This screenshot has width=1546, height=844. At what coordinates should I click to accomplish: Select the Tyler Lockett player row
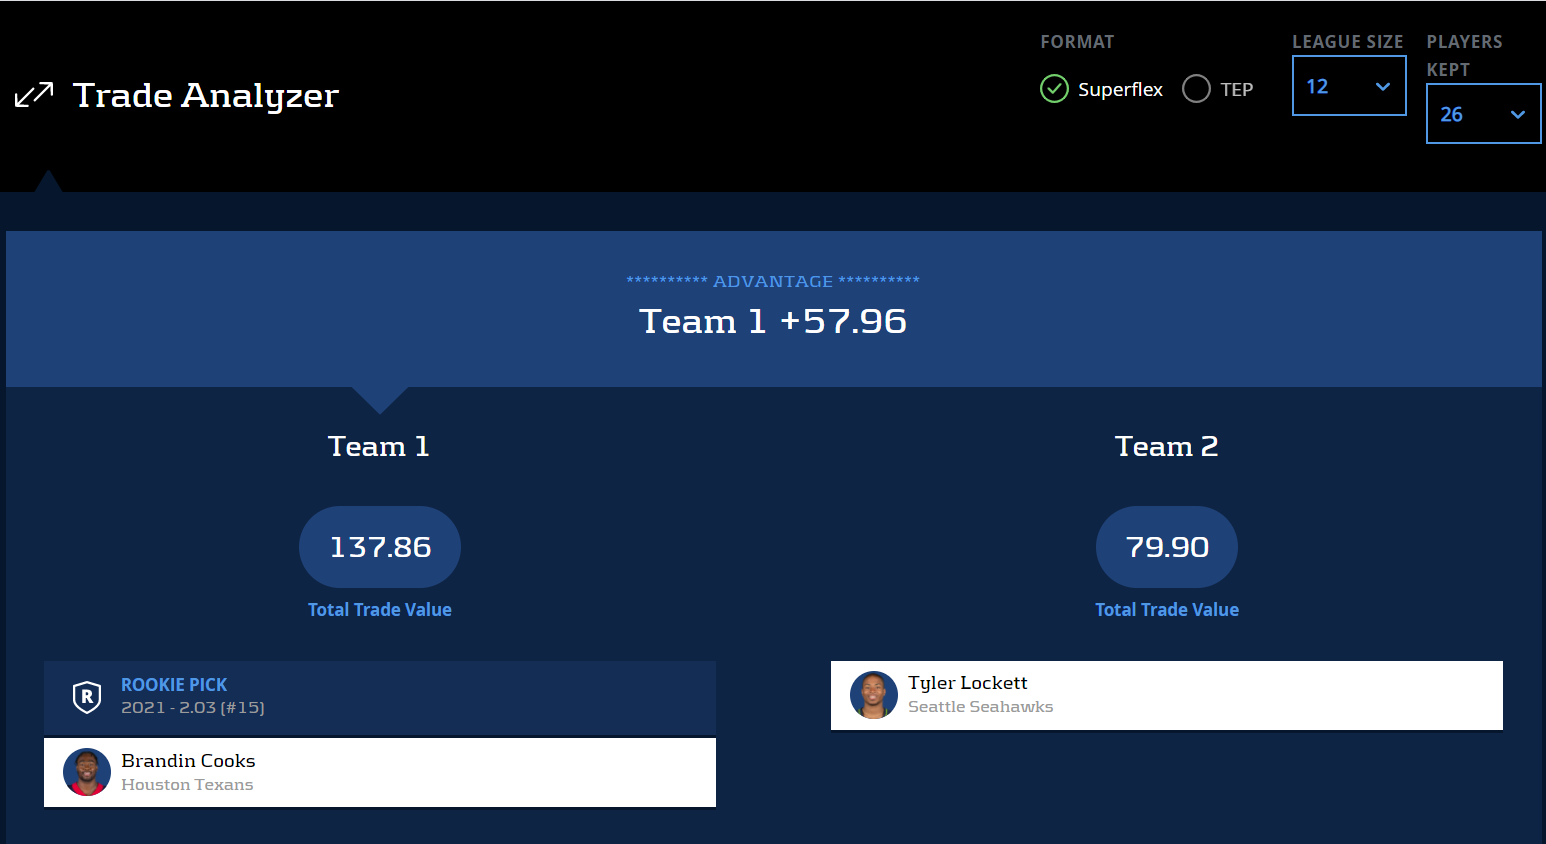coord(1166,695)
